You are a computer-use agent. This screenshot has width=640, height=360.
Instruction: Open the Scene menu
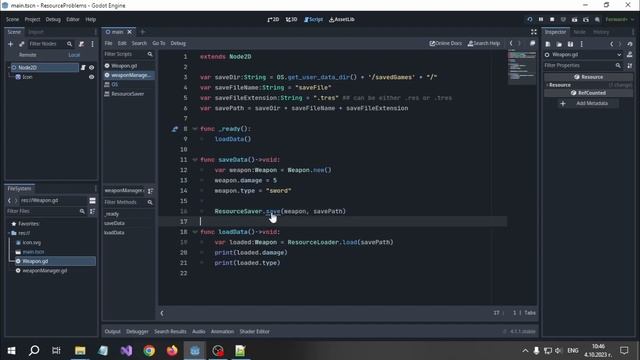click(12, 19)
